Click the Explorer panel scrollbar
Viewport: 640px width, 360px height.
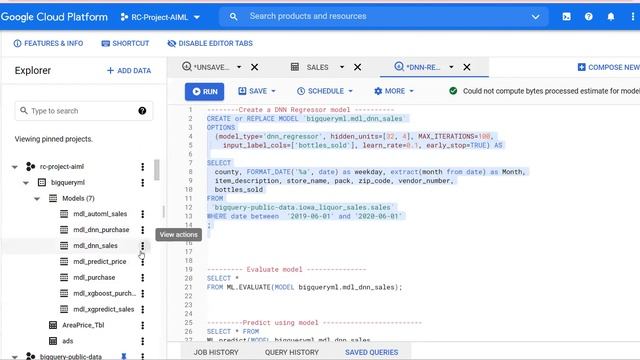[x=157, y=170]
